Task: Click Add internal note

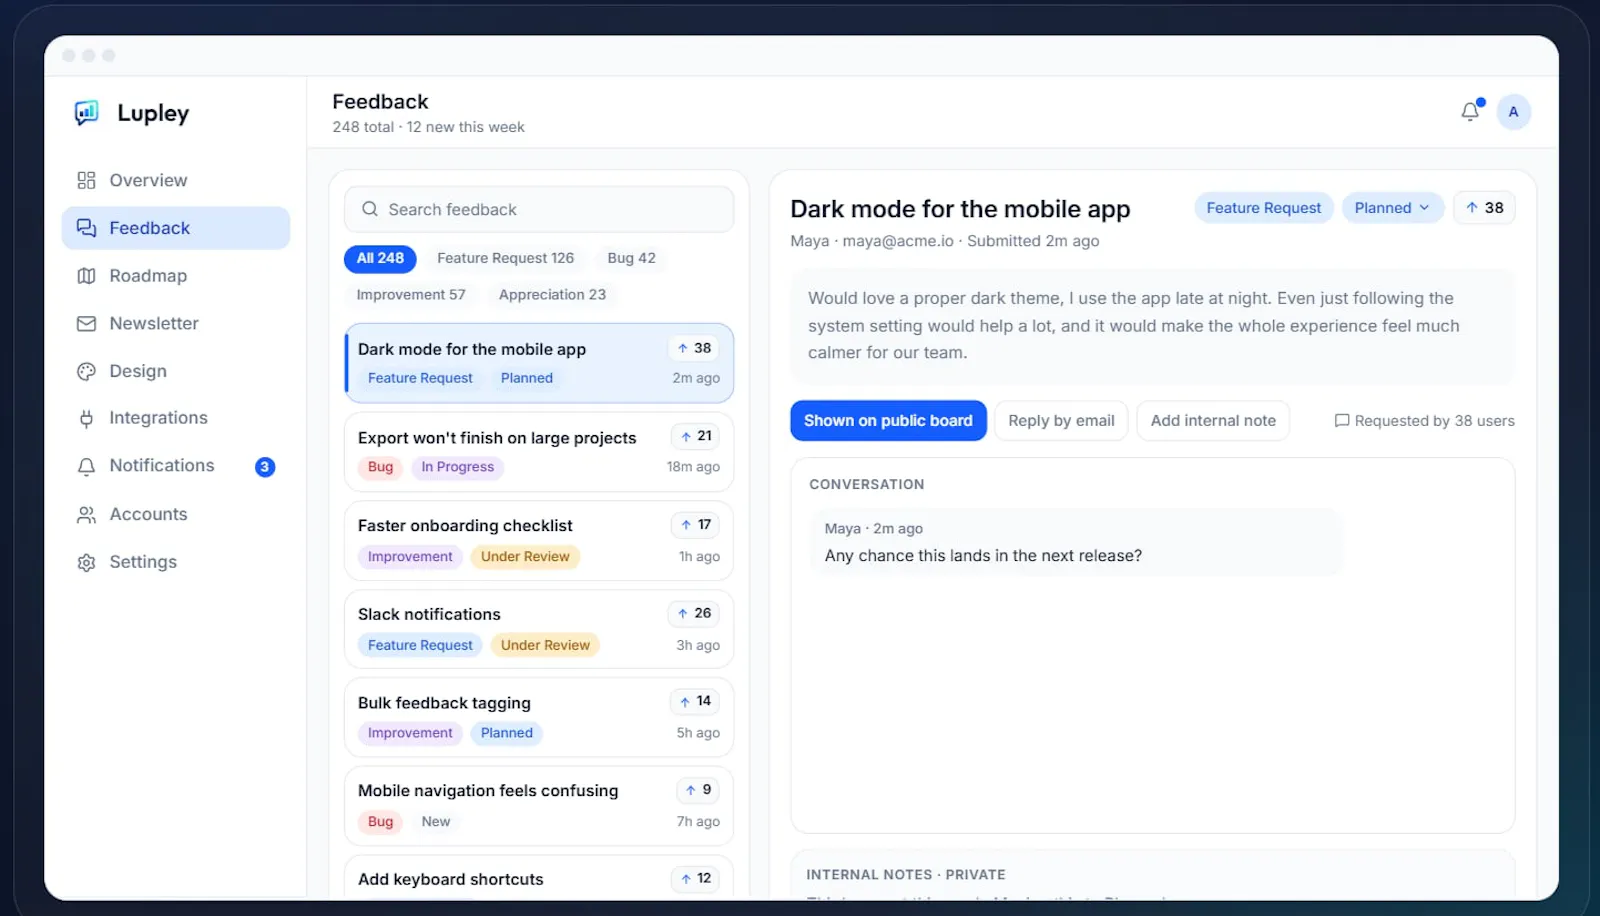Action: click(x=1213, y=421)
